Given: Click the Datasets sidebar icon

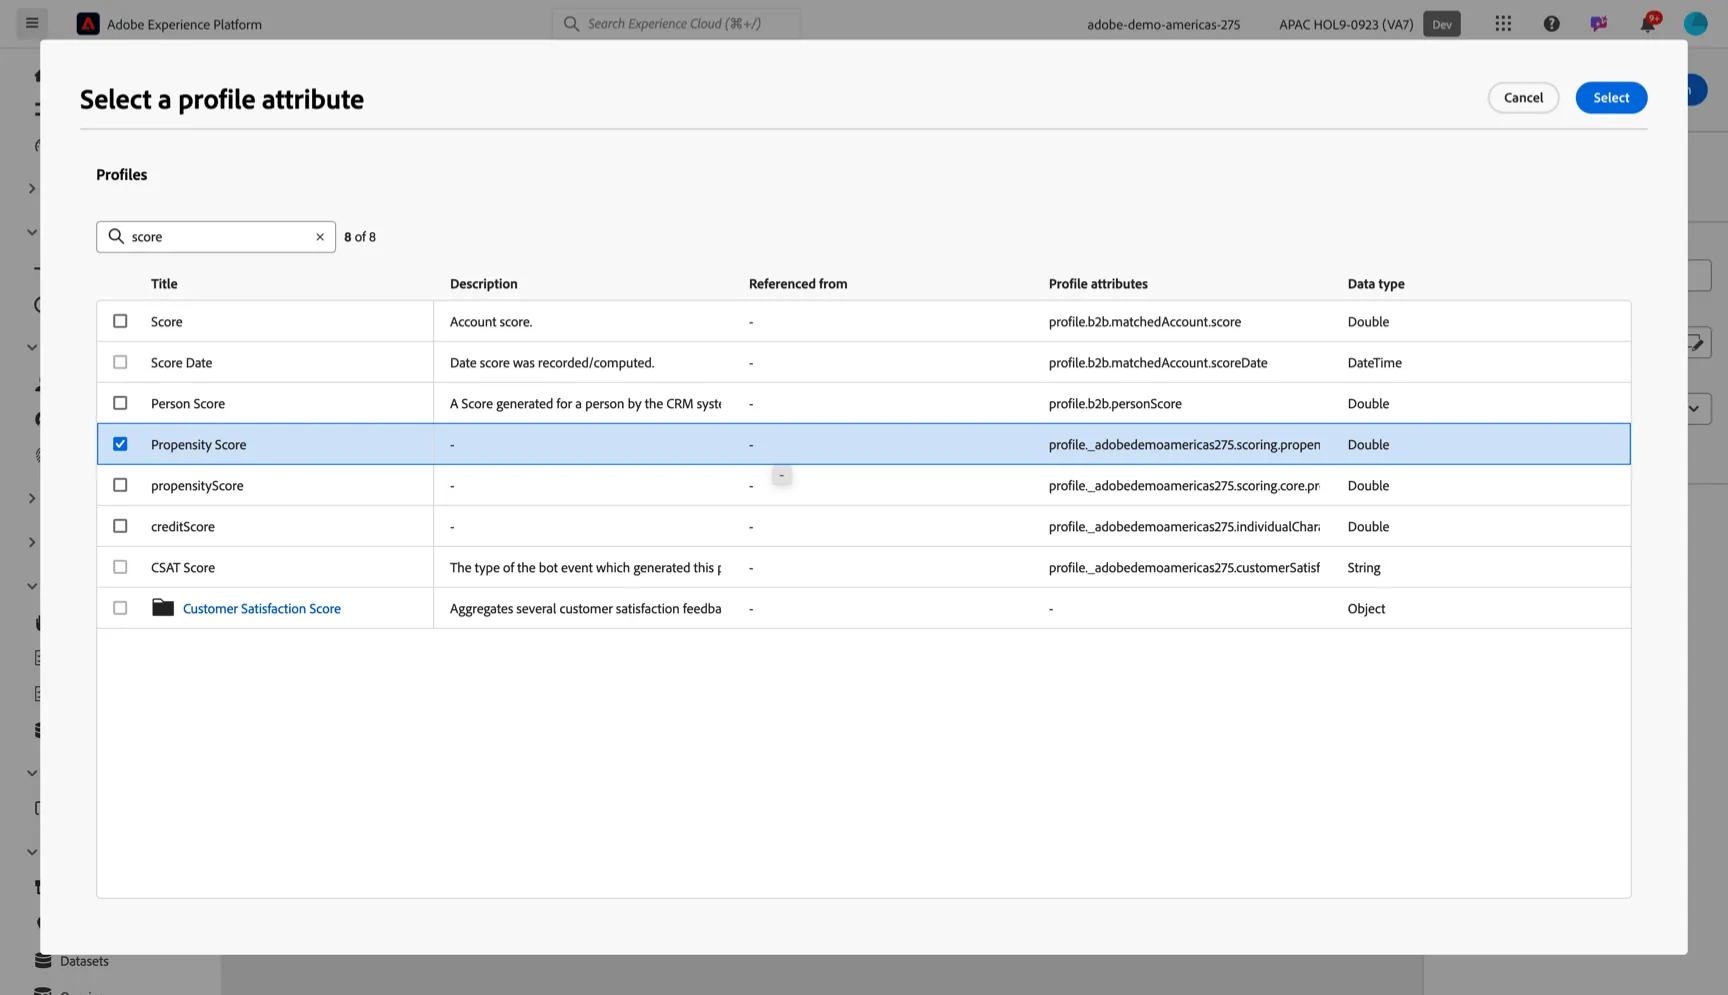Looking at the screenshot, I should (43, 961).
